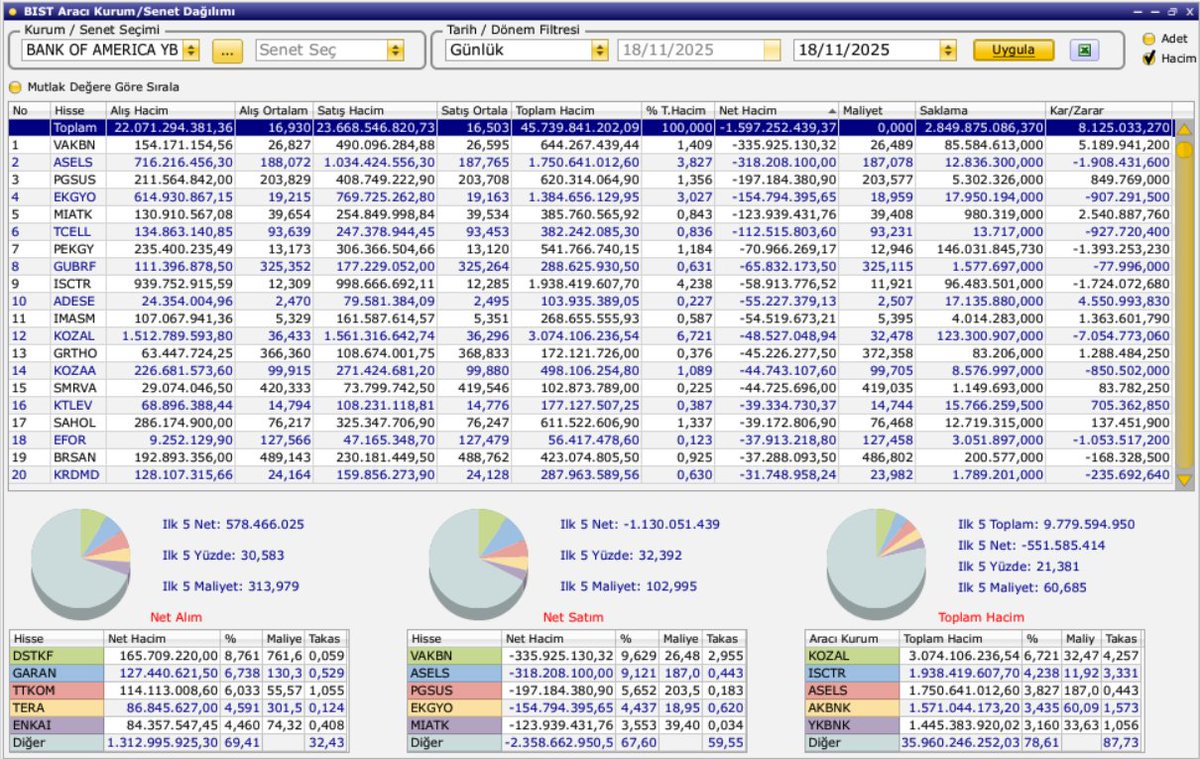Select the SMRVA row in main table

click(x=590, y=387)
